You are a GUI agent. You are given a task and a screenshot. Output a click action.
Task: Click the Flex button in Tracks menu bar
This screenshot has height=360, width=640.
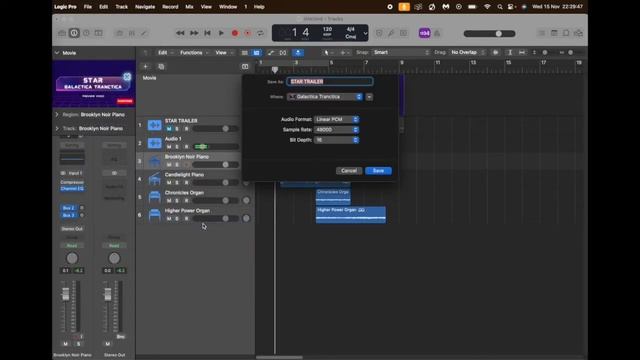[283, 53]
